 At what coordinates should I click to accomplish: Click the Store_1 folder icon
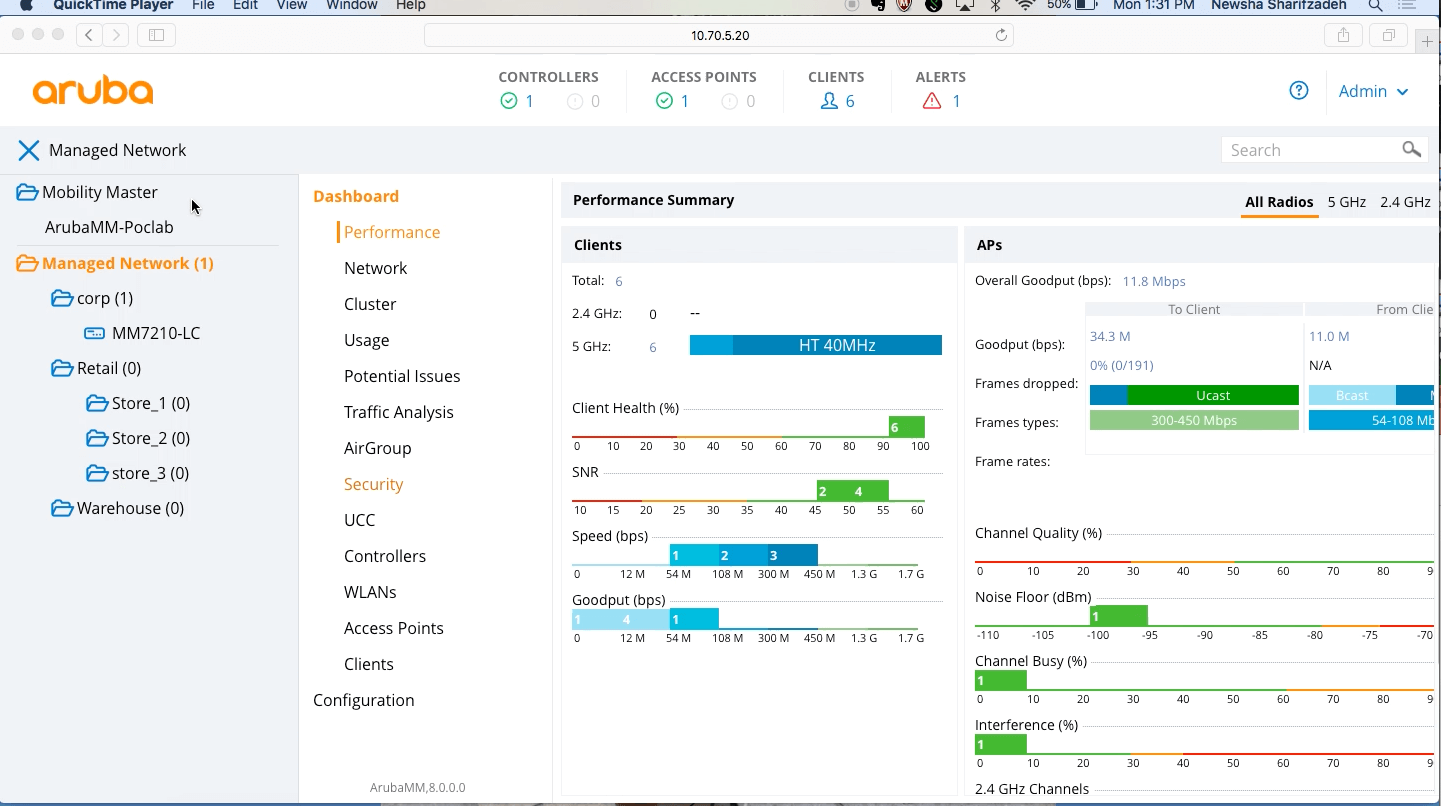97,403
